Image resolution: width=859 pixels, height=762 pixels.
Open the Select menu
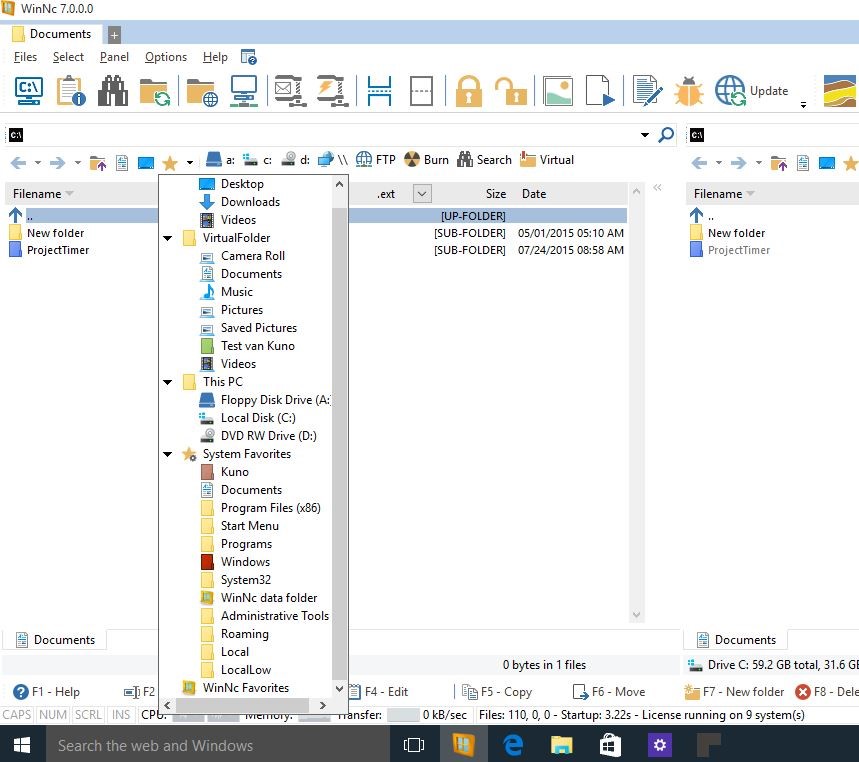(68, 57)
